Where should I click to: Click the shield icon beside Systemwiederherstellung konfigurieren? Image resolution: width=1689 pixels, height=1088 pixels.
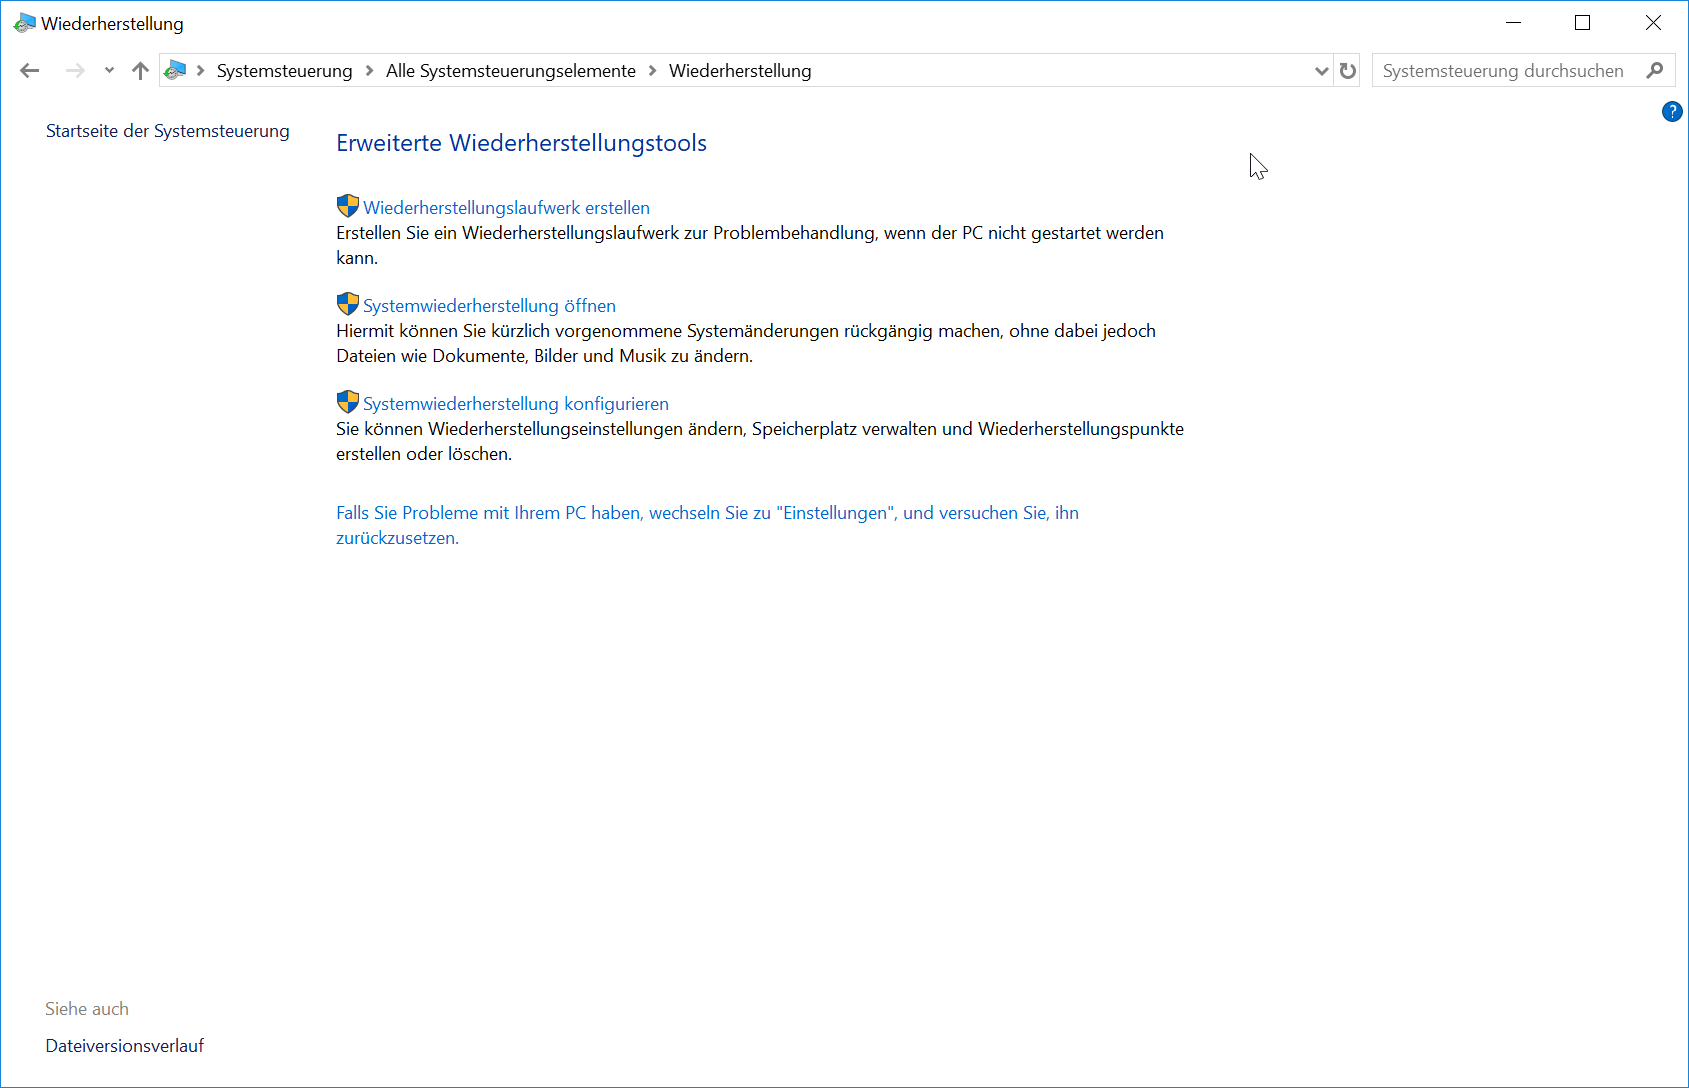coord(348,402)
